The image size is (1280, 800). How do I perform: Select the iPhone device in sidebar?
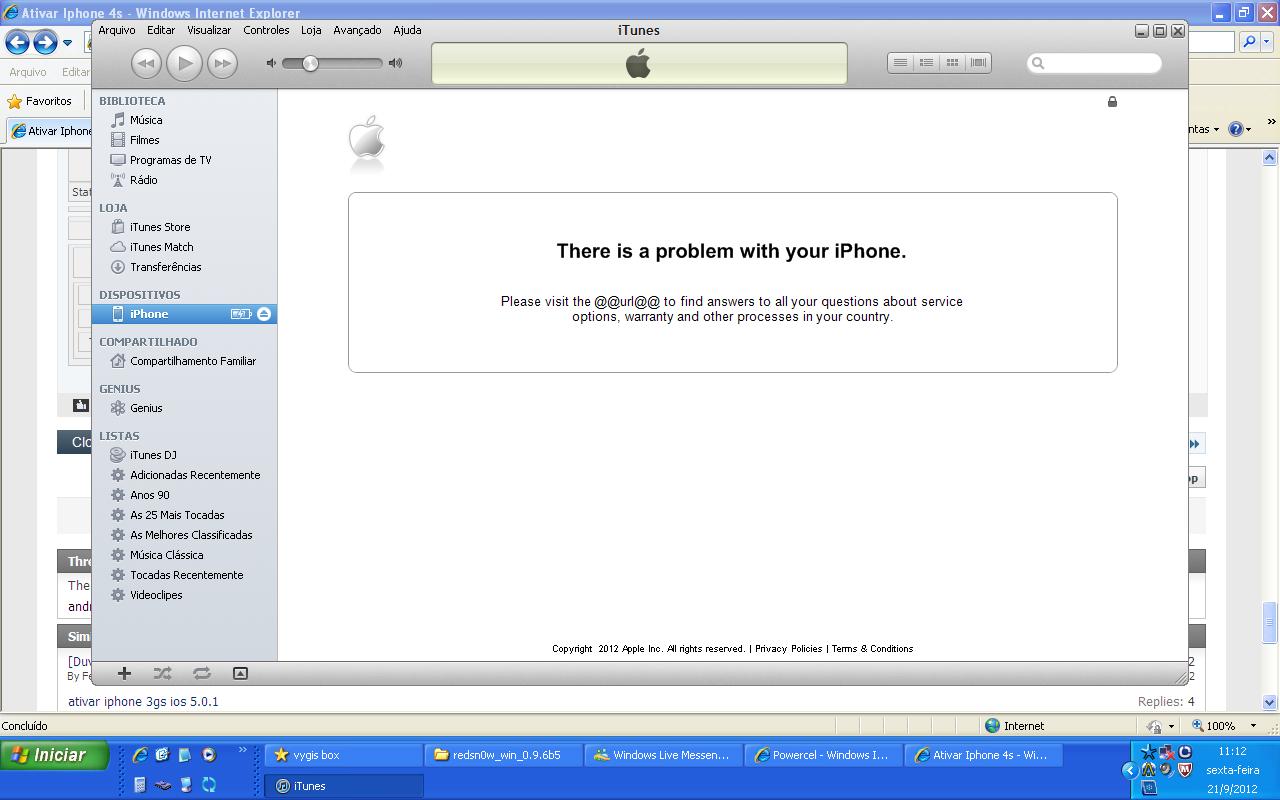pyautogui.click(x=184, y=314)
